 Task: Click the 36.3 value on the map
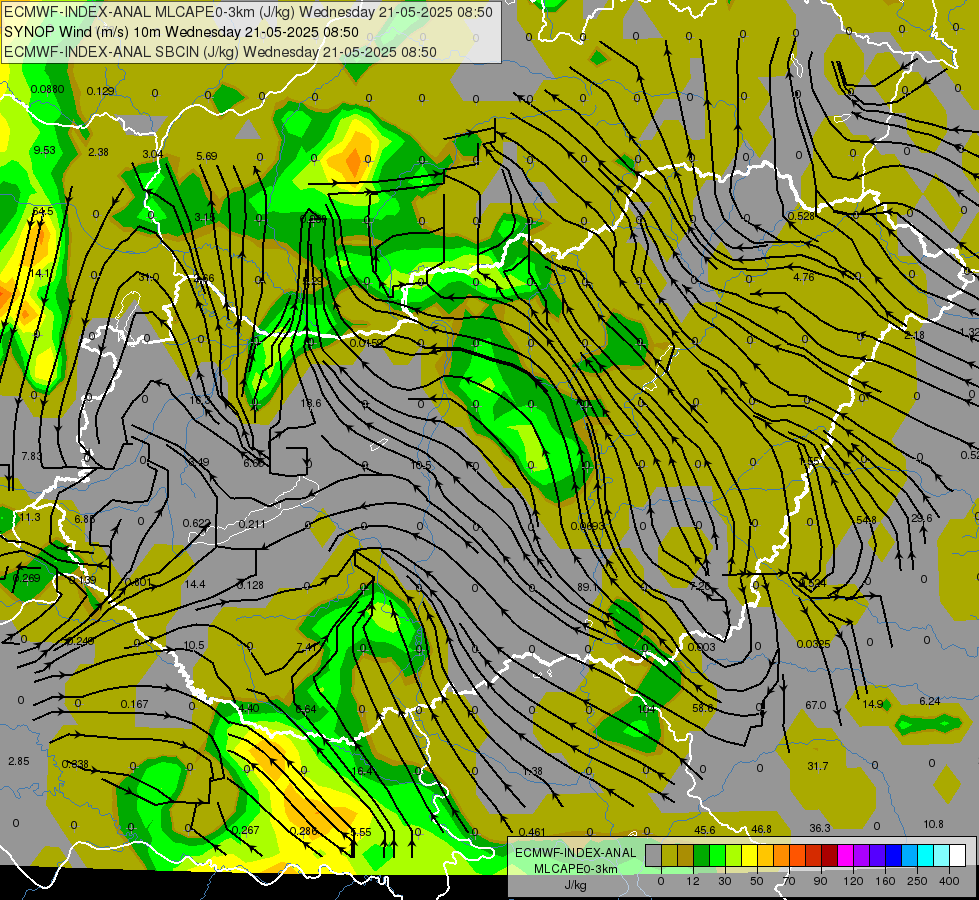pyautogui.click(x=820, y=828)
